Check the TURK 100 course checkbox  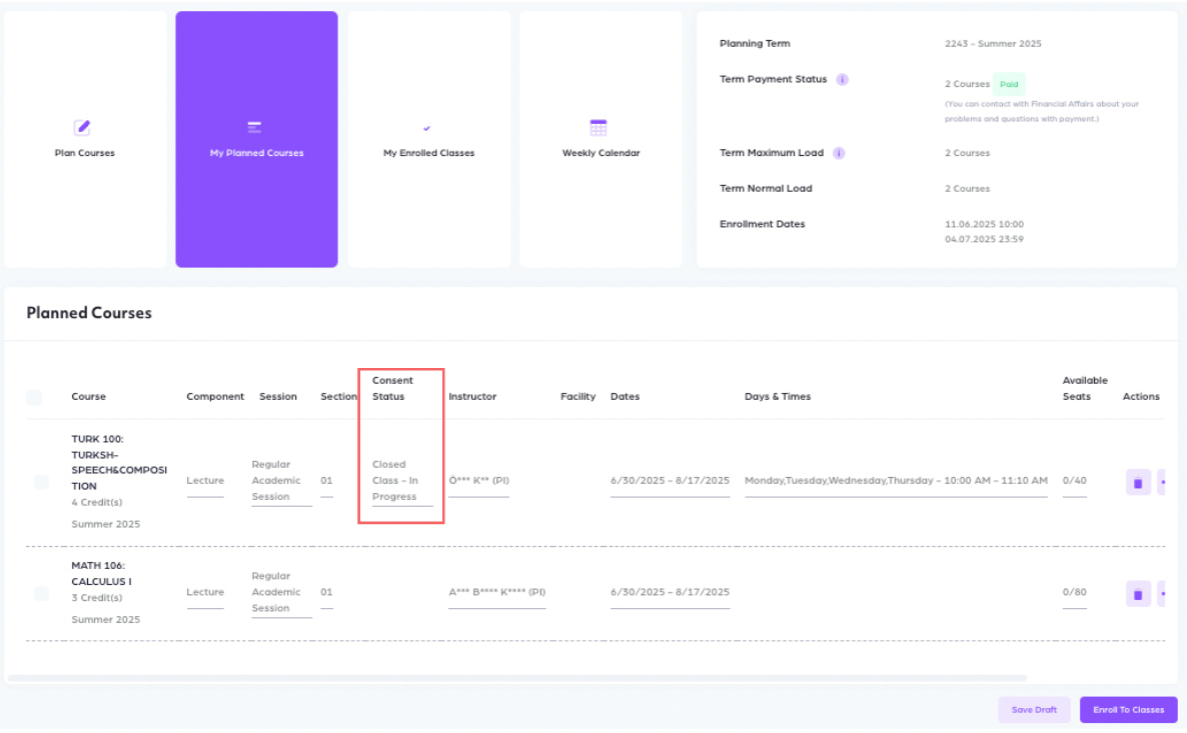tap(42, 482)
